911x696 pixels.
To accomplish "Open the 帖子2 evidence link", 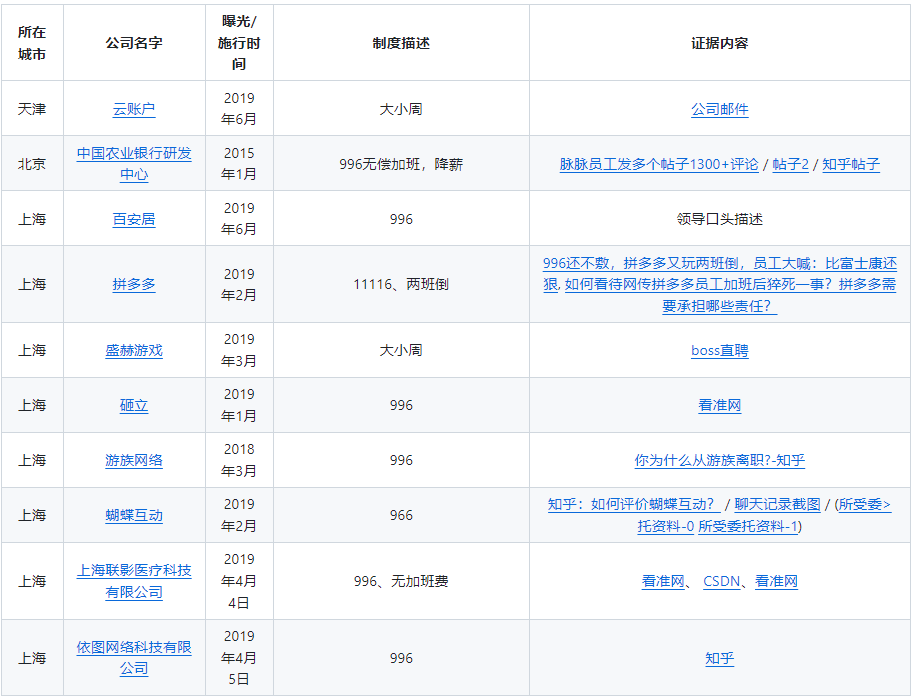I will [790, 164].
